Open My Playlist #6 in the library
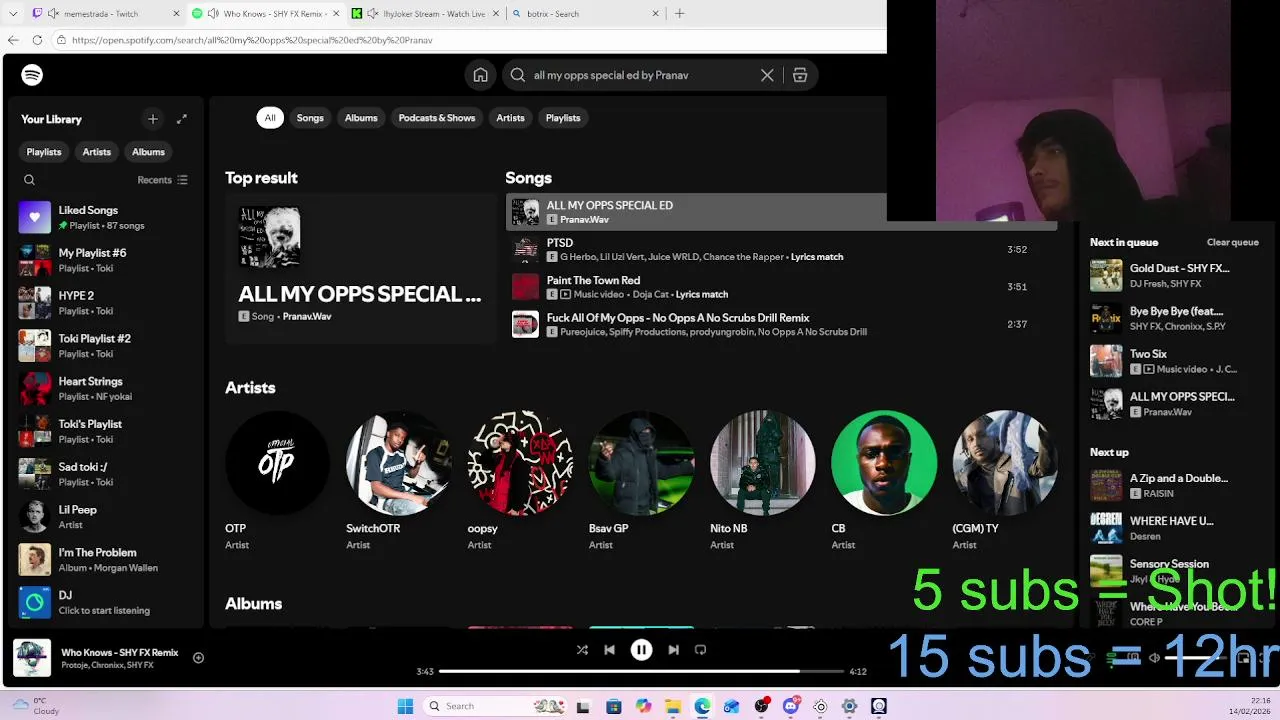1280x720 pixels. (105, 260)
